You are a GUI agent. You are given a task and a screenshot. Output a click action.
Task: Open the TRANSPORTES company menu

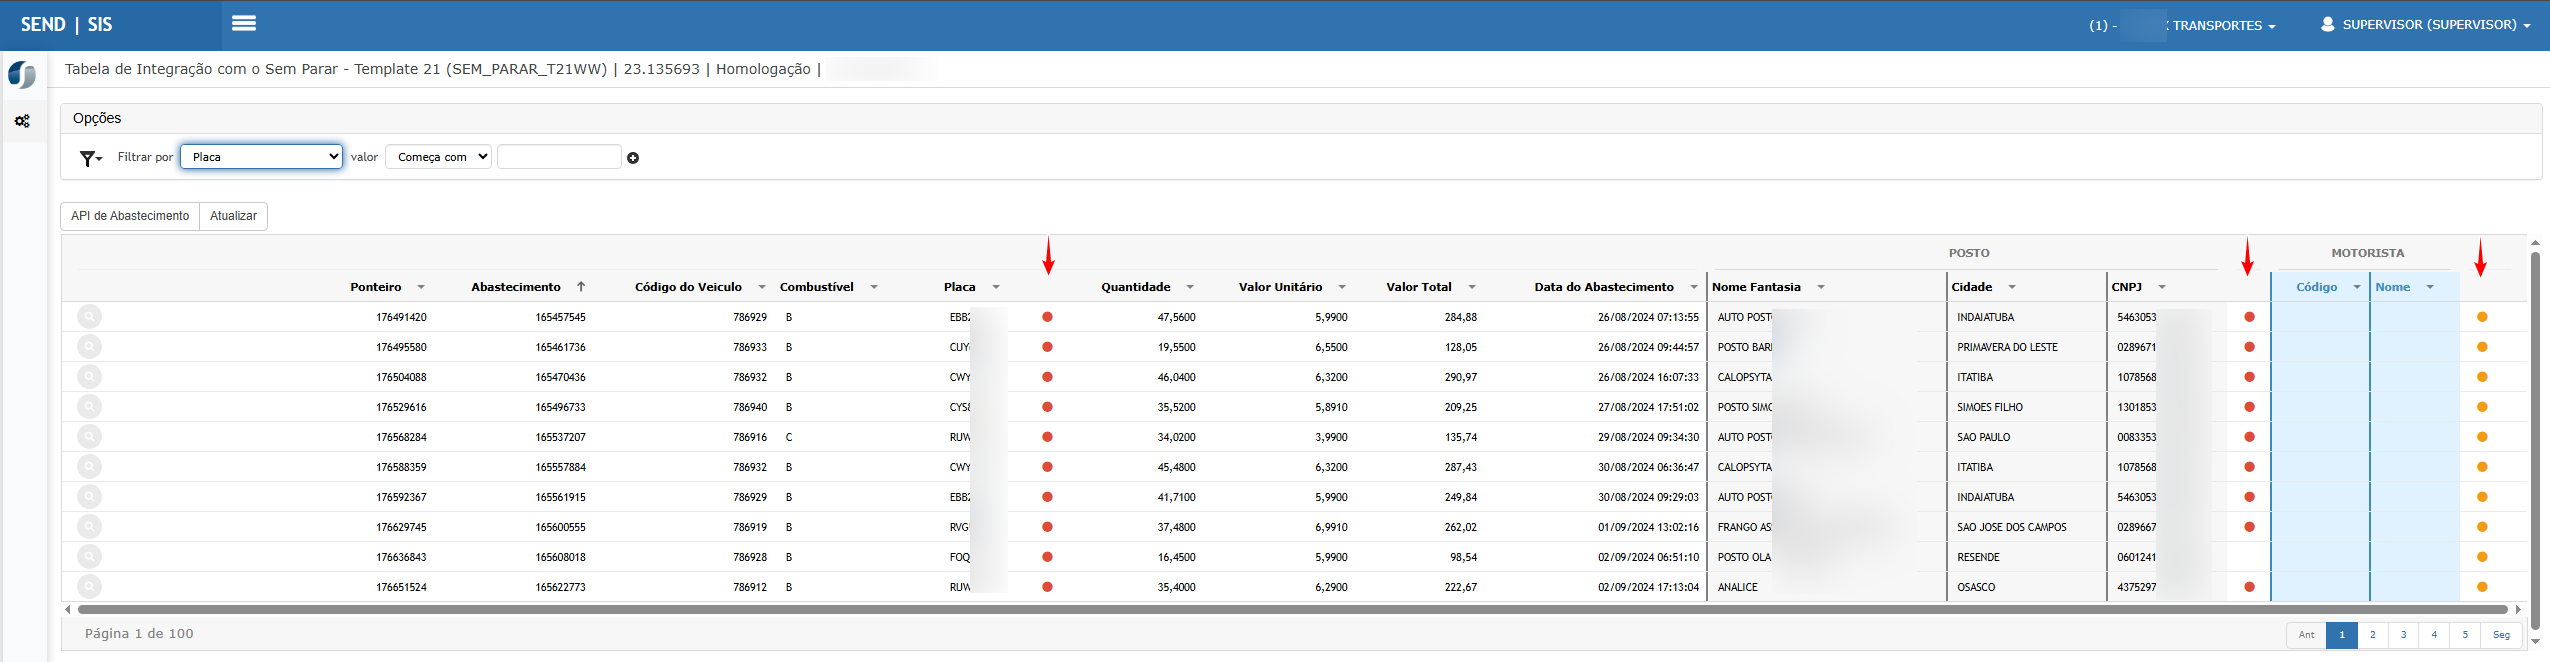[x=2223, y=25]
